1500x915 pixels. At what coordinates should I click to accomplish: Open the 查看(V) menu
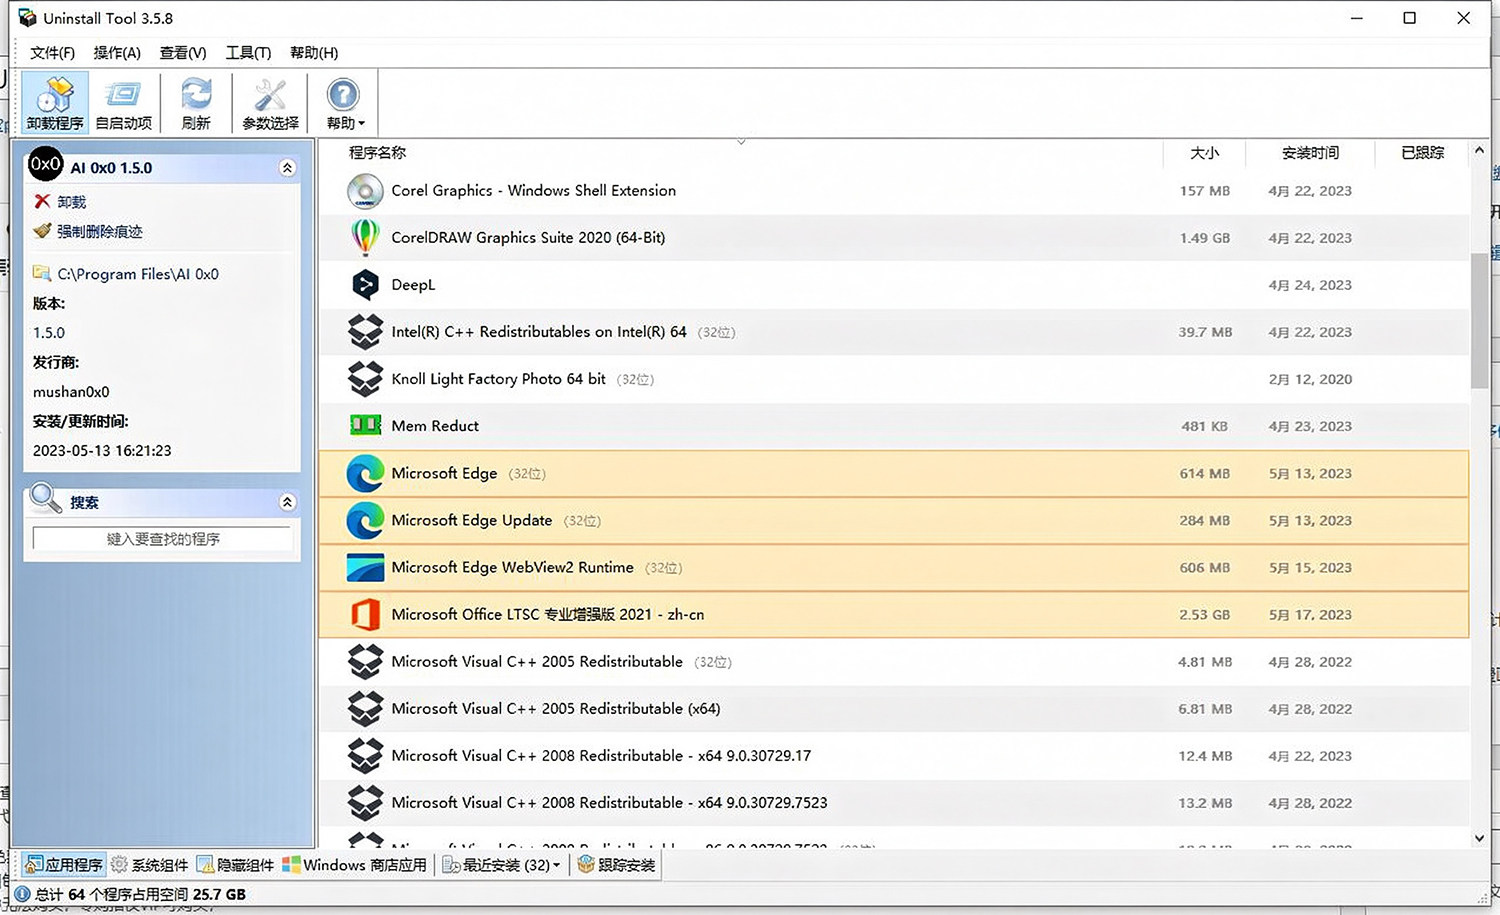[183, 53]
